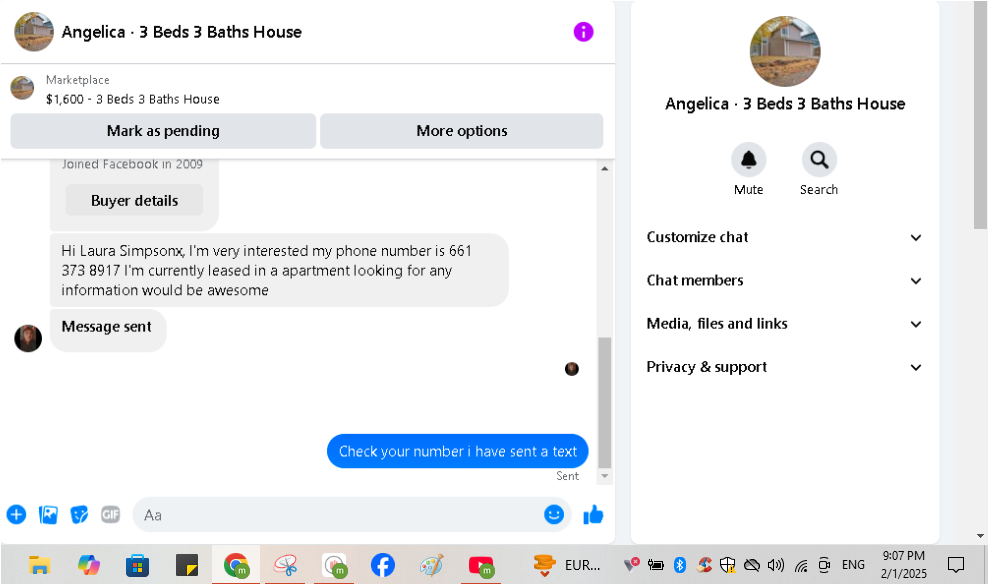Send a thumbs-up like

[593, 515]
